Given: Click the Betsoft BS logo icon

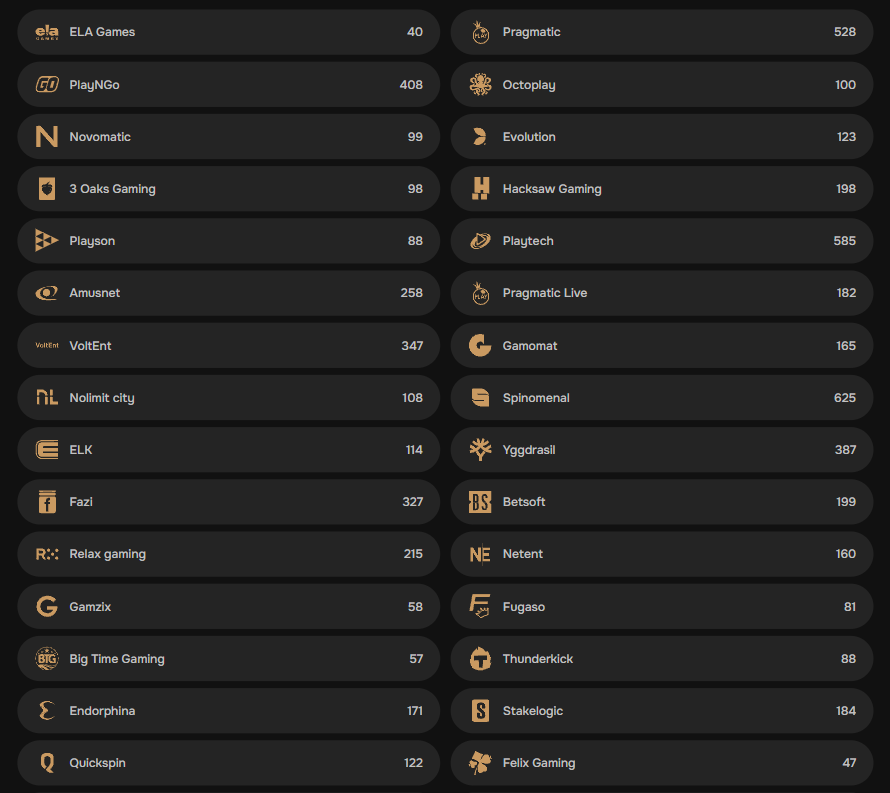Looking at the screenshot, I should pyautogui.click(x=480, y=502).
